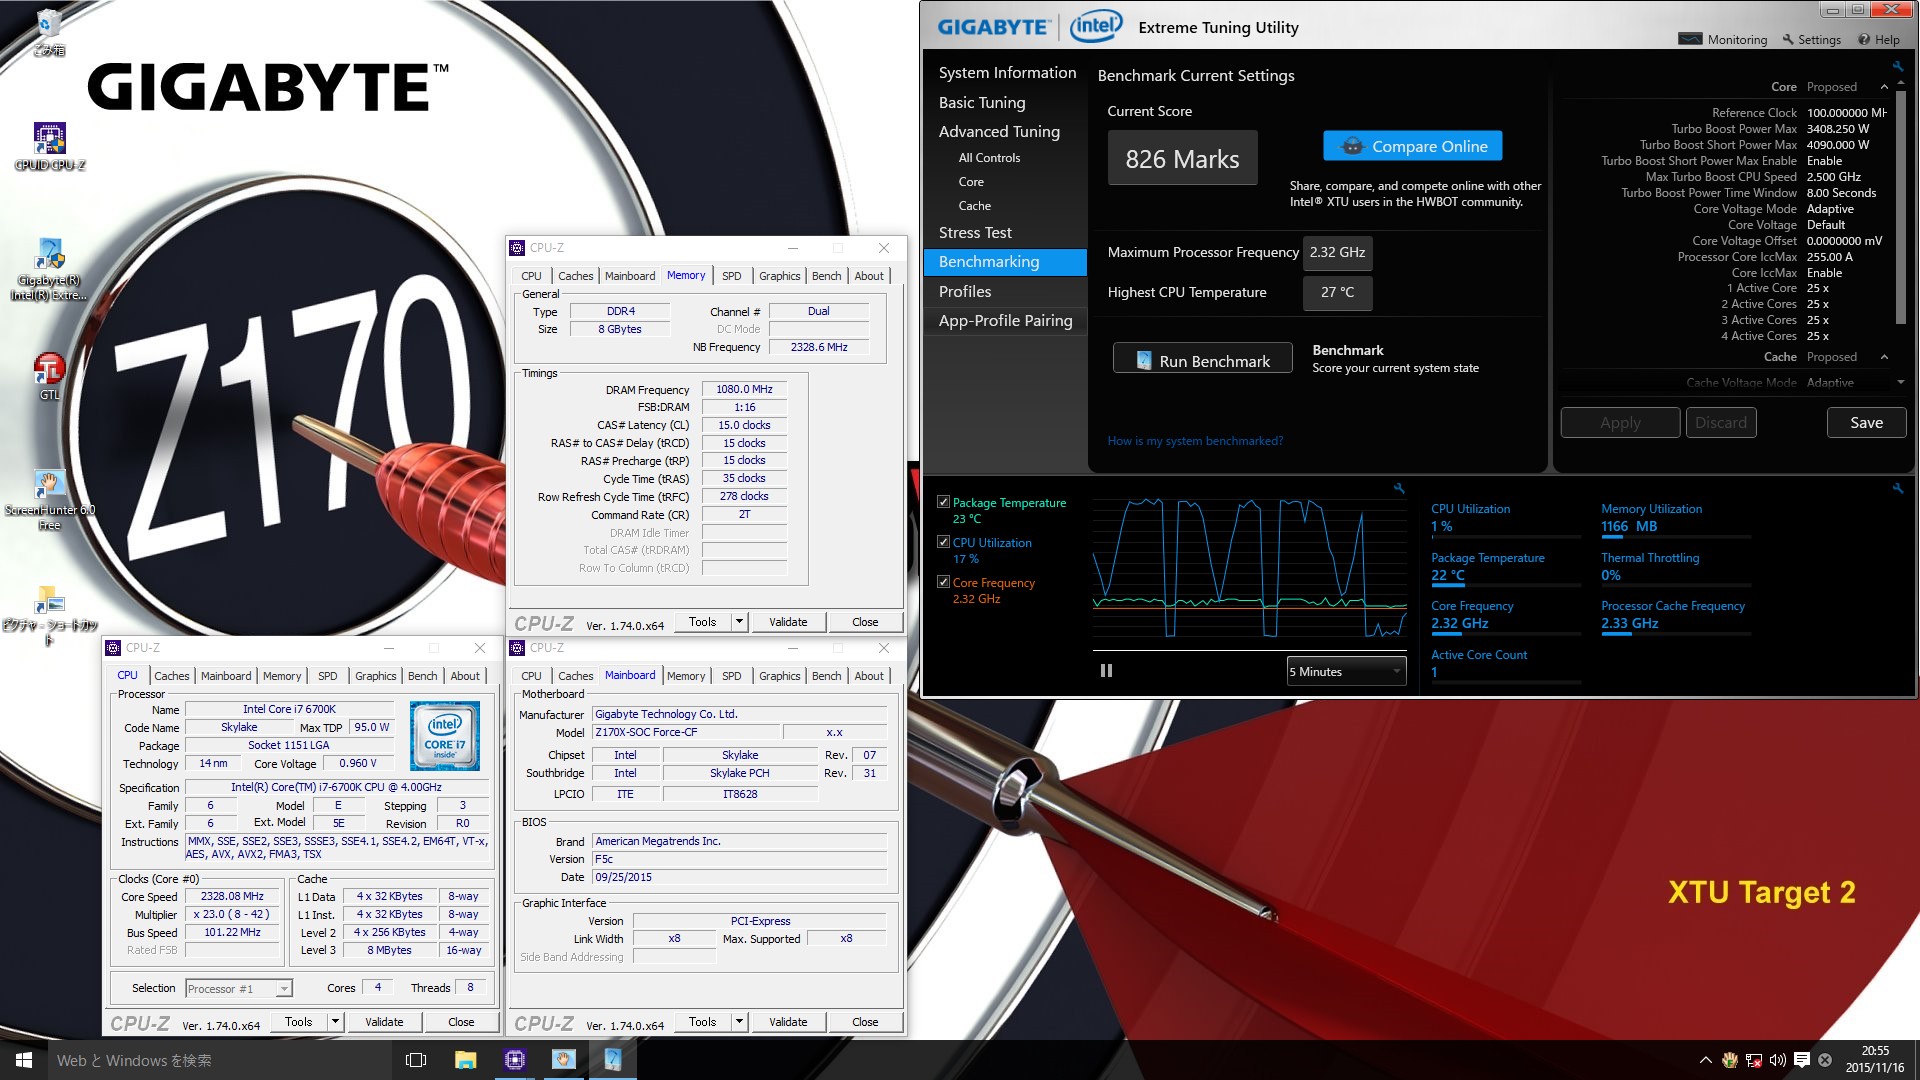Open the CPUID CPU-Z desktop shortcut
The height and width of the screenshot is (1080, 1920).
(49, 146)
